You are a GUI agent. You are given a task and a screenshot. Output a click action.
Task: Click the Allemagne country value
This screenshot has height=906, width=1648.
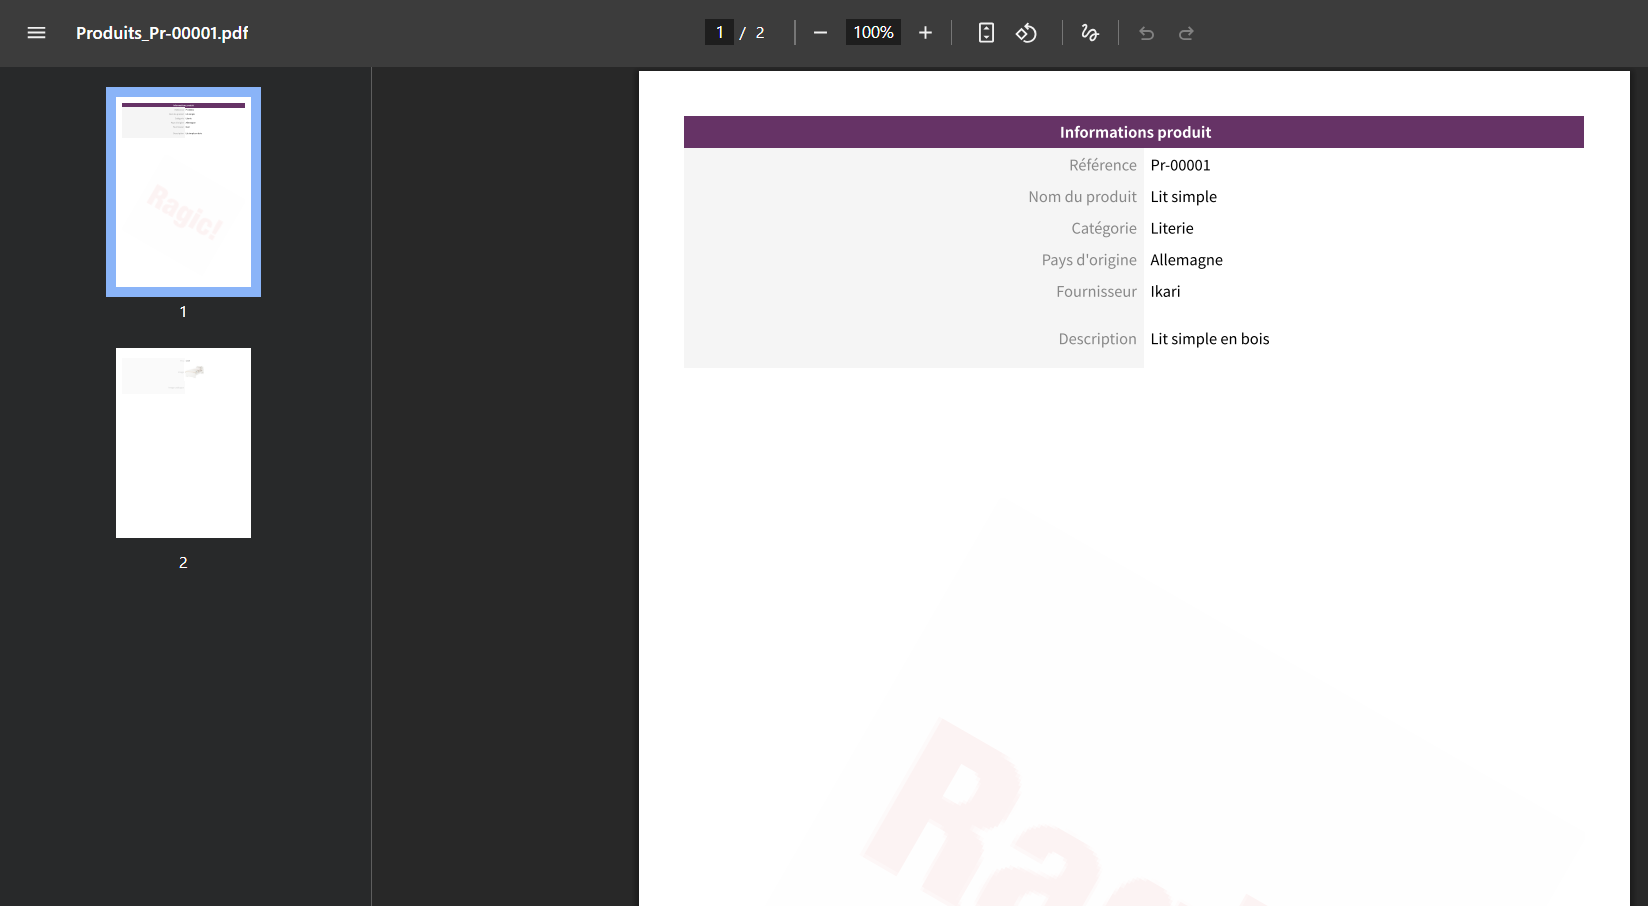1186,260
